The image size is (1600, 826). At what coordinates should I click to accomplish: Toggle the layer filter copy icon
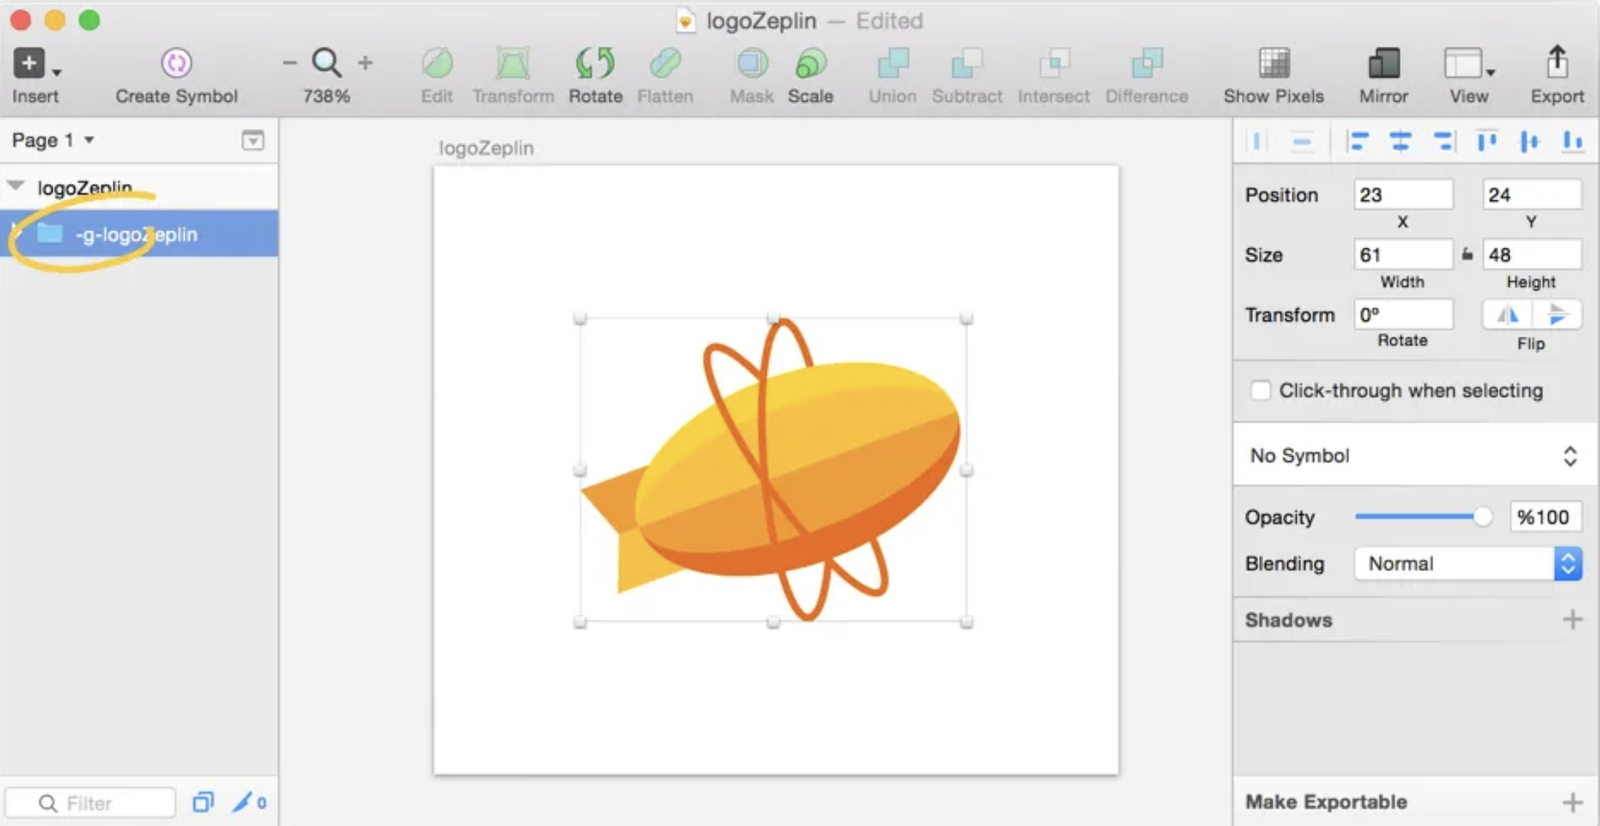tap(203, 802)
